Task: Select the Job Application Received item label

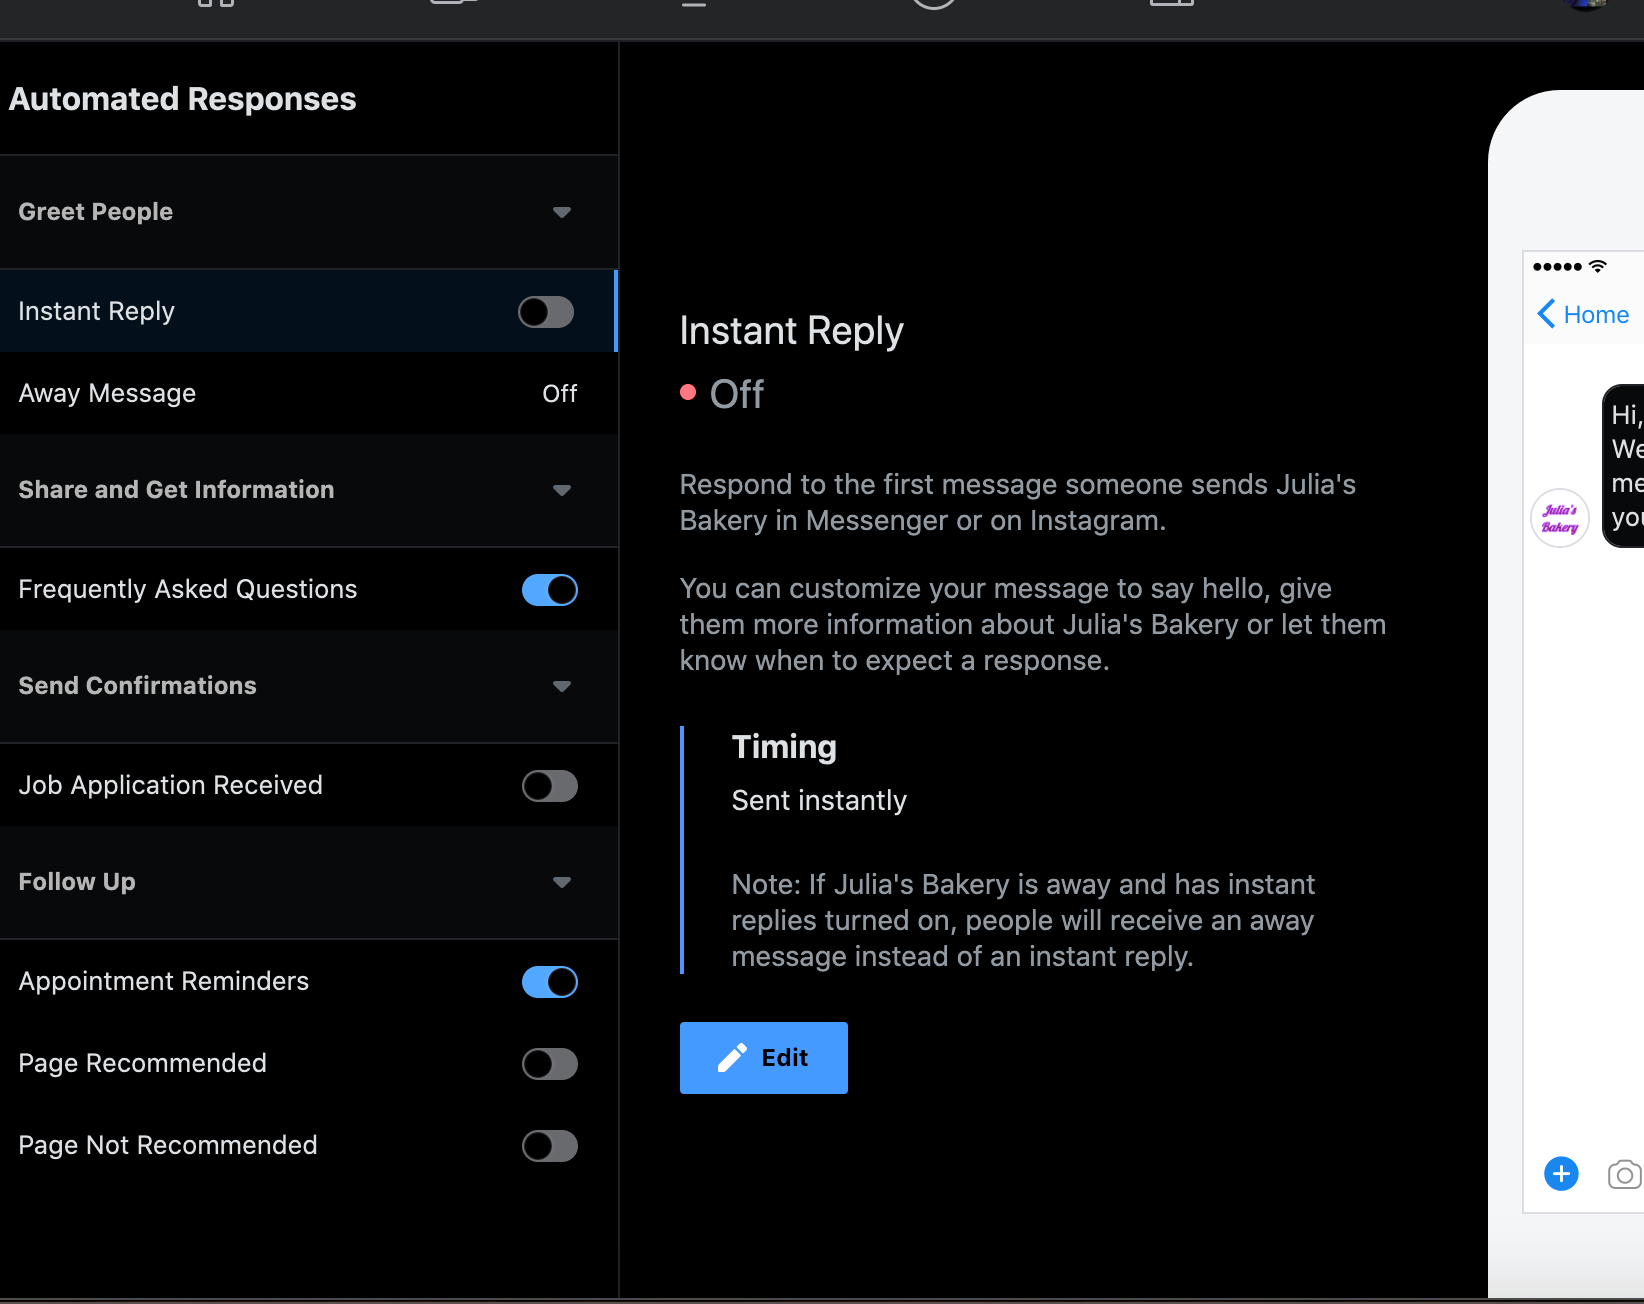Action: [171, 785]
